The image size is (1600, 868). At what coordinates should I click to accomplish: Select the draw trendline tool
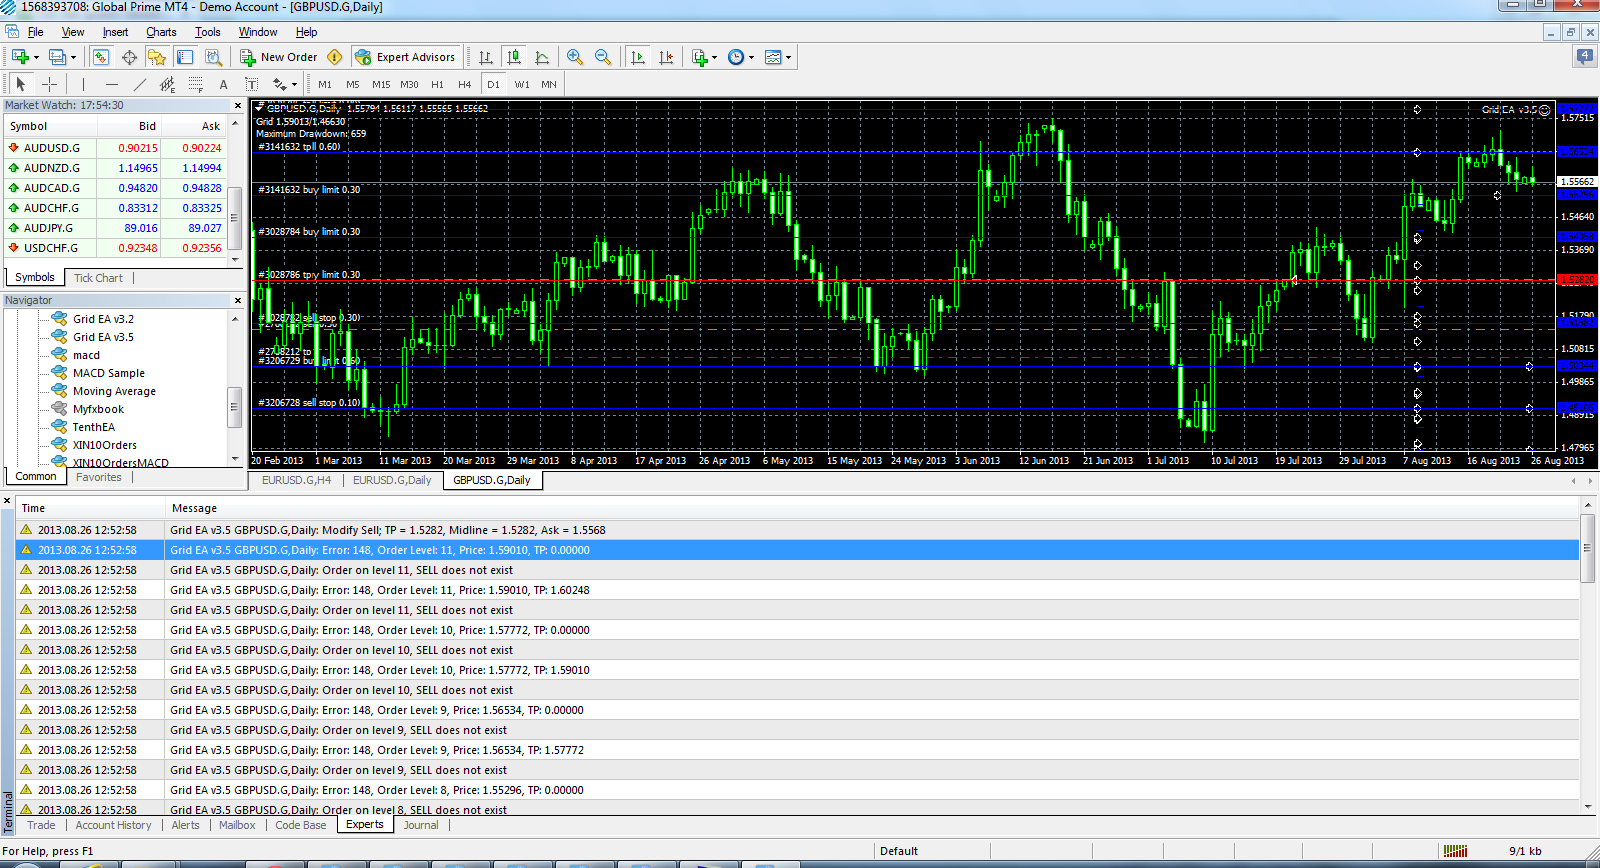[140, 84]
